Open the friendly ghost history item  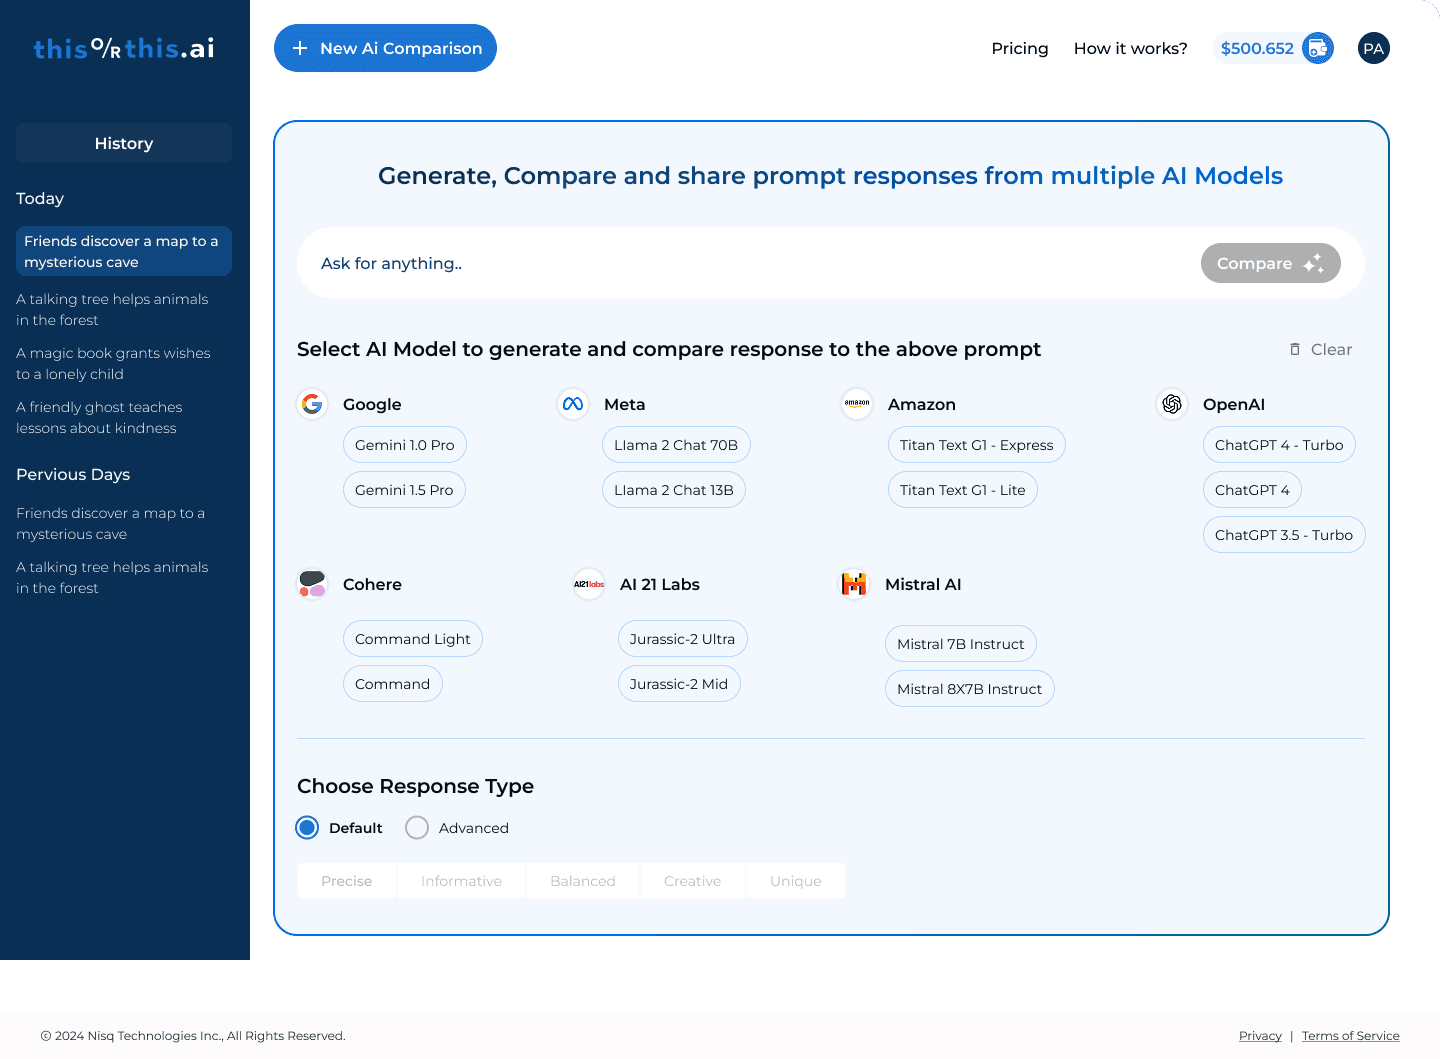click(100, 417)
